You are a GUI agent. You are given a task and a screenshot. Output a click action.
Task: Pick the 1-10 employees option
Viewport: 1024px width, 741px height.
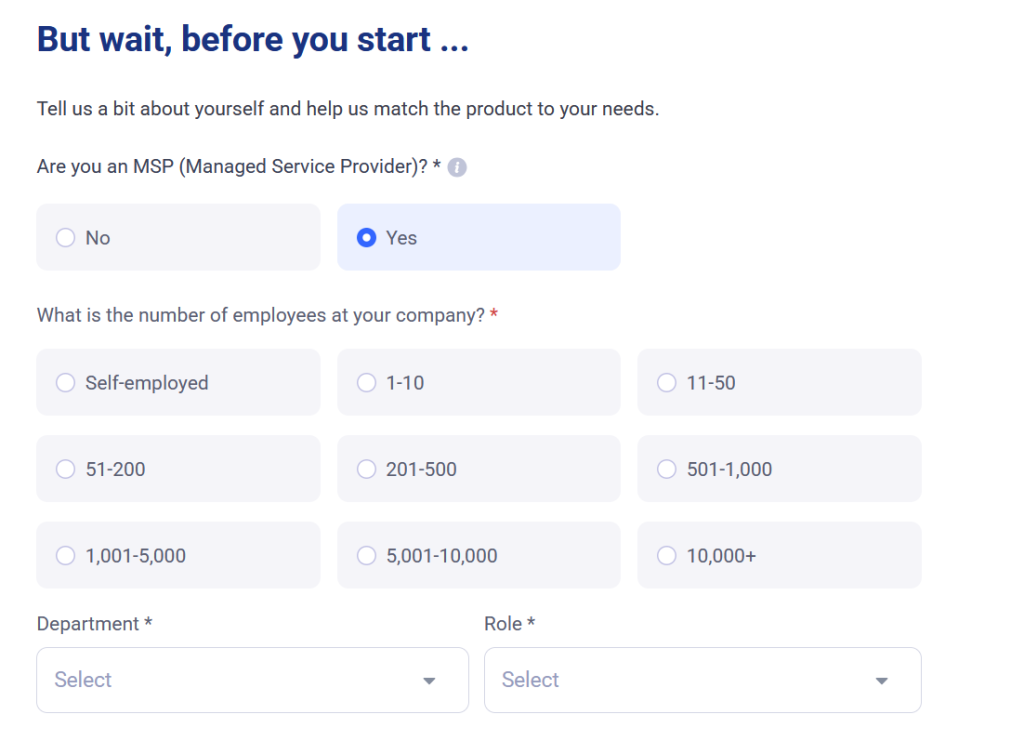tap(367, 383)
